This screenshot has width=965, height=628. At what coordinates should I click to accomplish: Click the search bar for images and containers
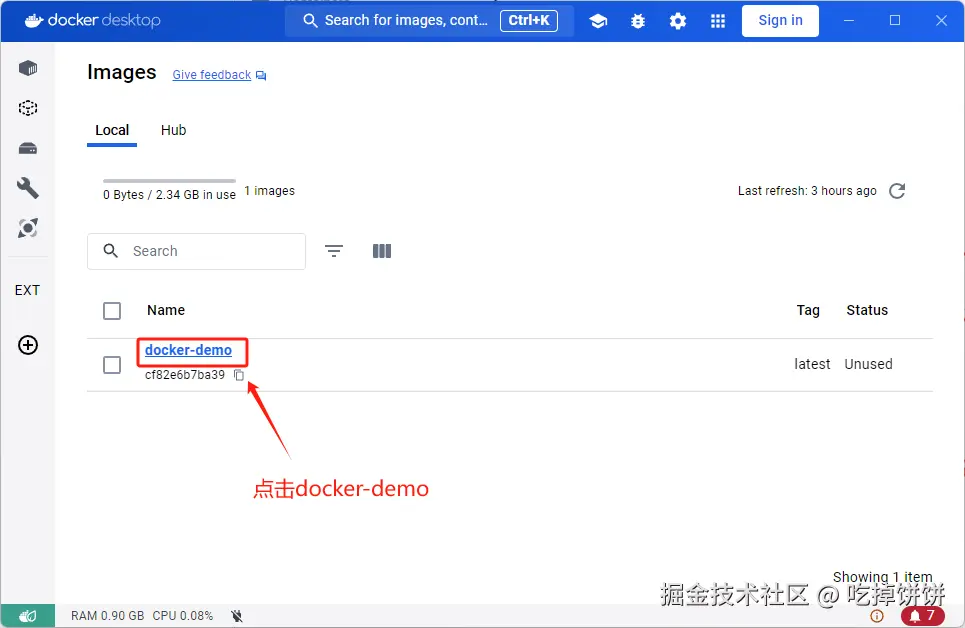click(429, 21)
